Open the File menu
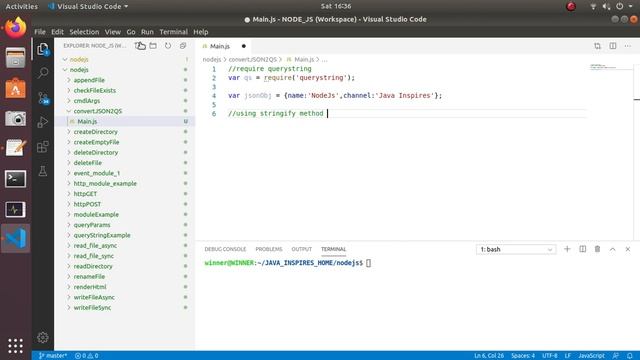 [40, 32]
